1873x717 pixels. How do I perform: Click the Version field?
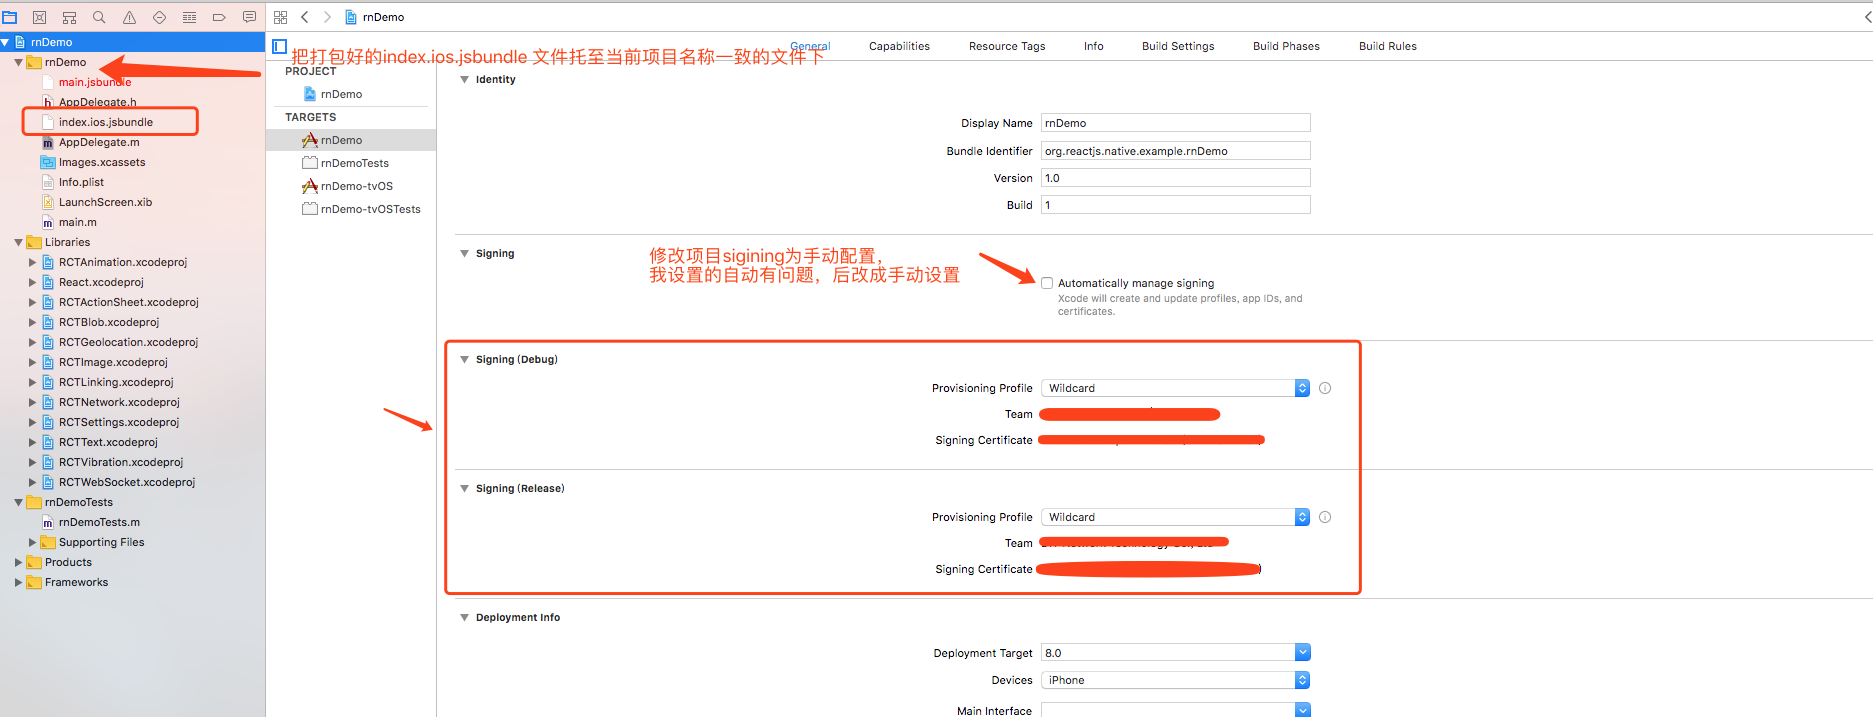[x=1175, y=178]
